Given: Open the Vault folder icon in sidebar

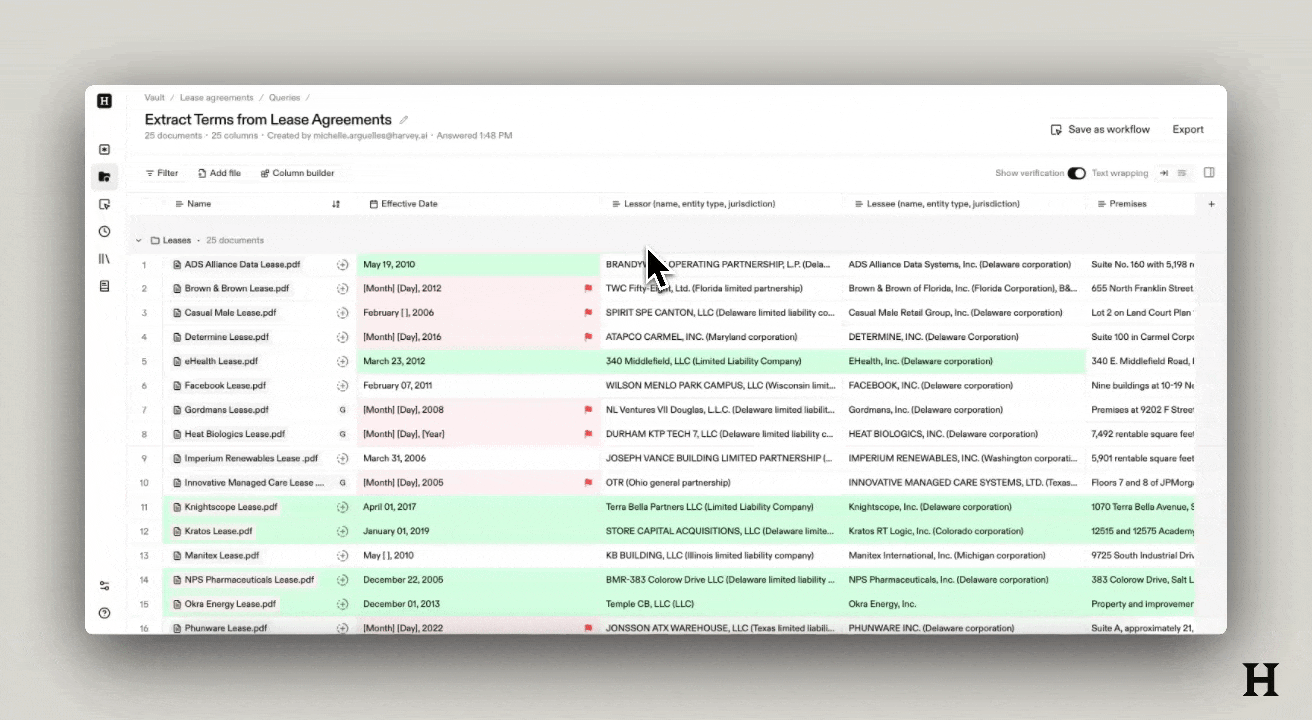Looking at the screenshot, I should point(104,177).
